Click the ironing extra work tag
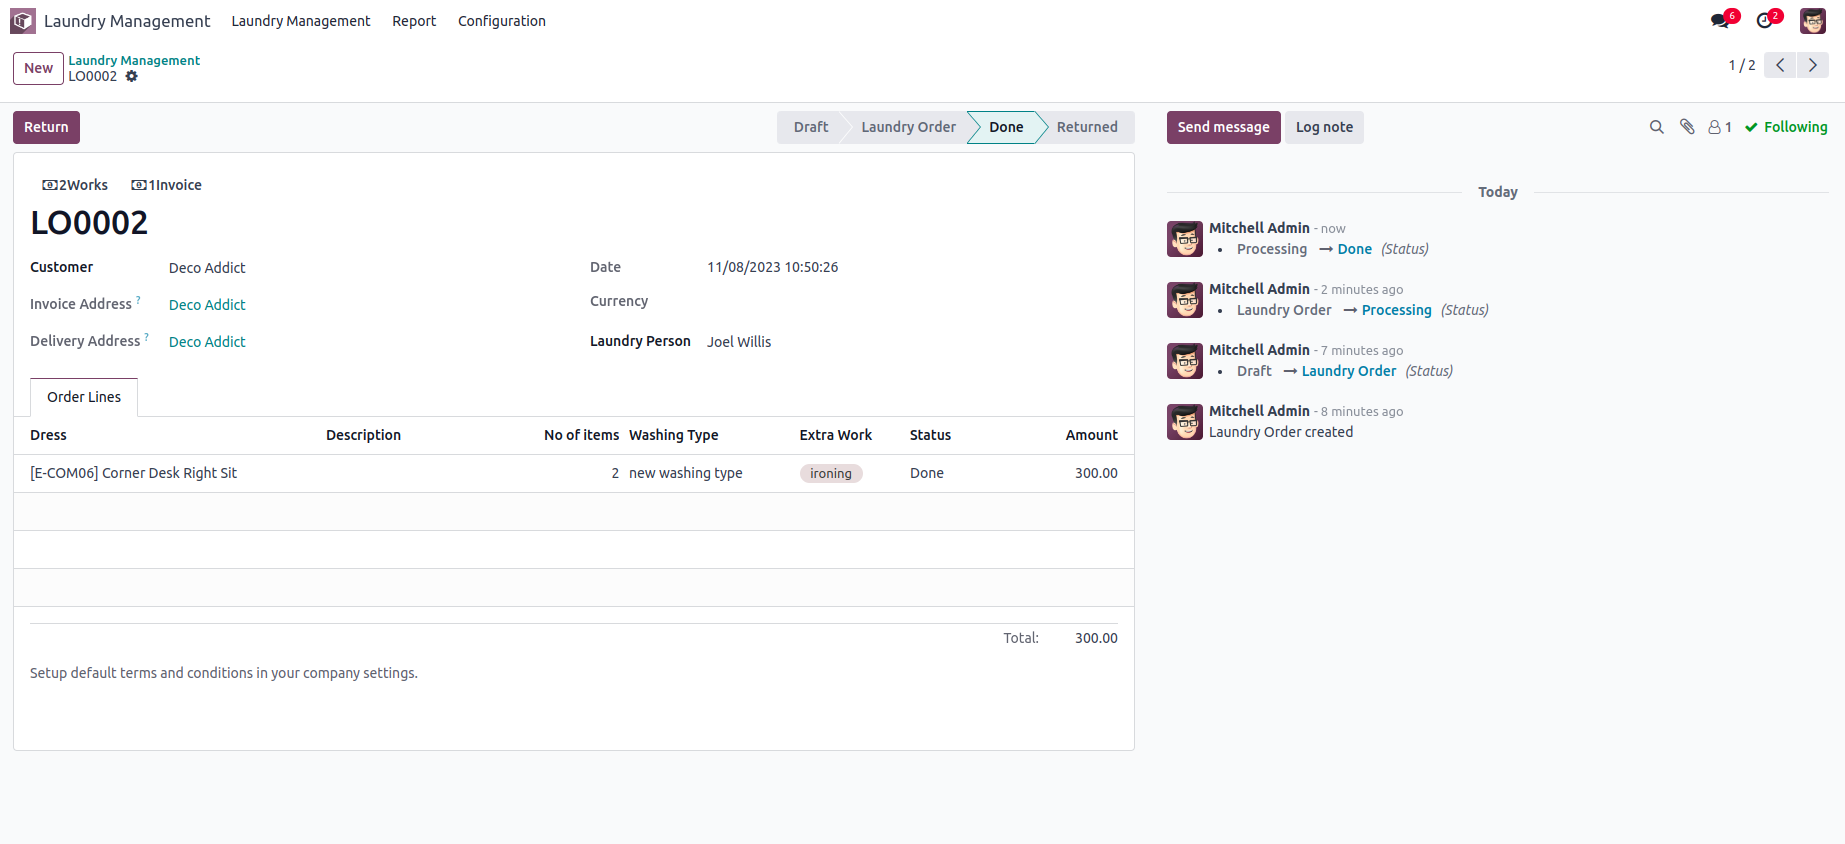 tap(831, 474)
